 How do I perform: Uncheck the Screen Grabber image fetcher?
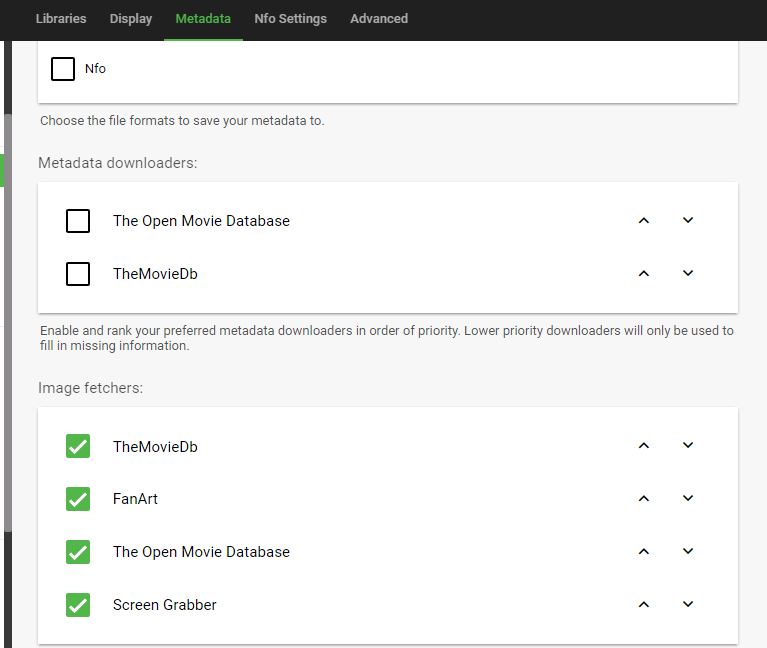78,605
